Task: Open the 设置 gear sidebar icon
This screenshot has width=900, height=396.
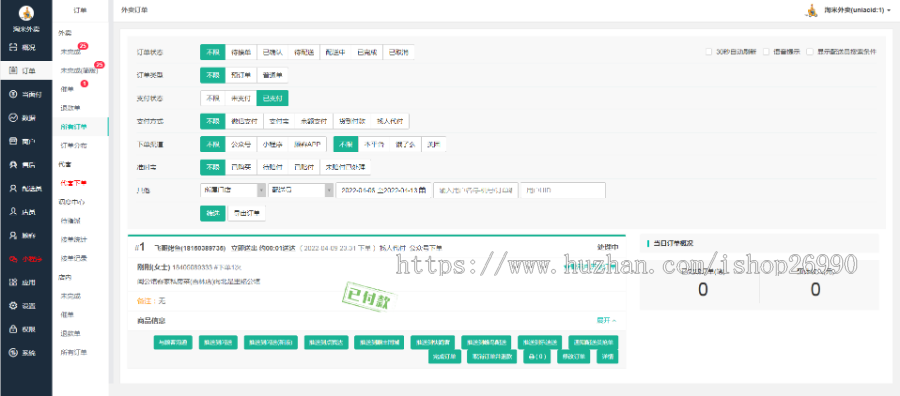Action: pyautogui.click(x=13, y=306)
